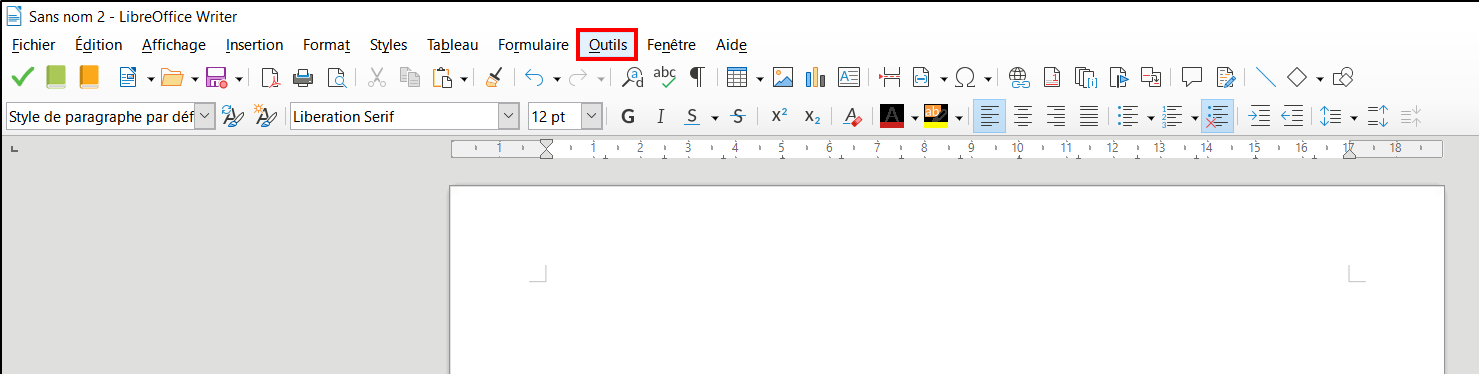Select the Line drawing tool
1479x374 pixels.
pyautogui.click(x=1265, y=77)
